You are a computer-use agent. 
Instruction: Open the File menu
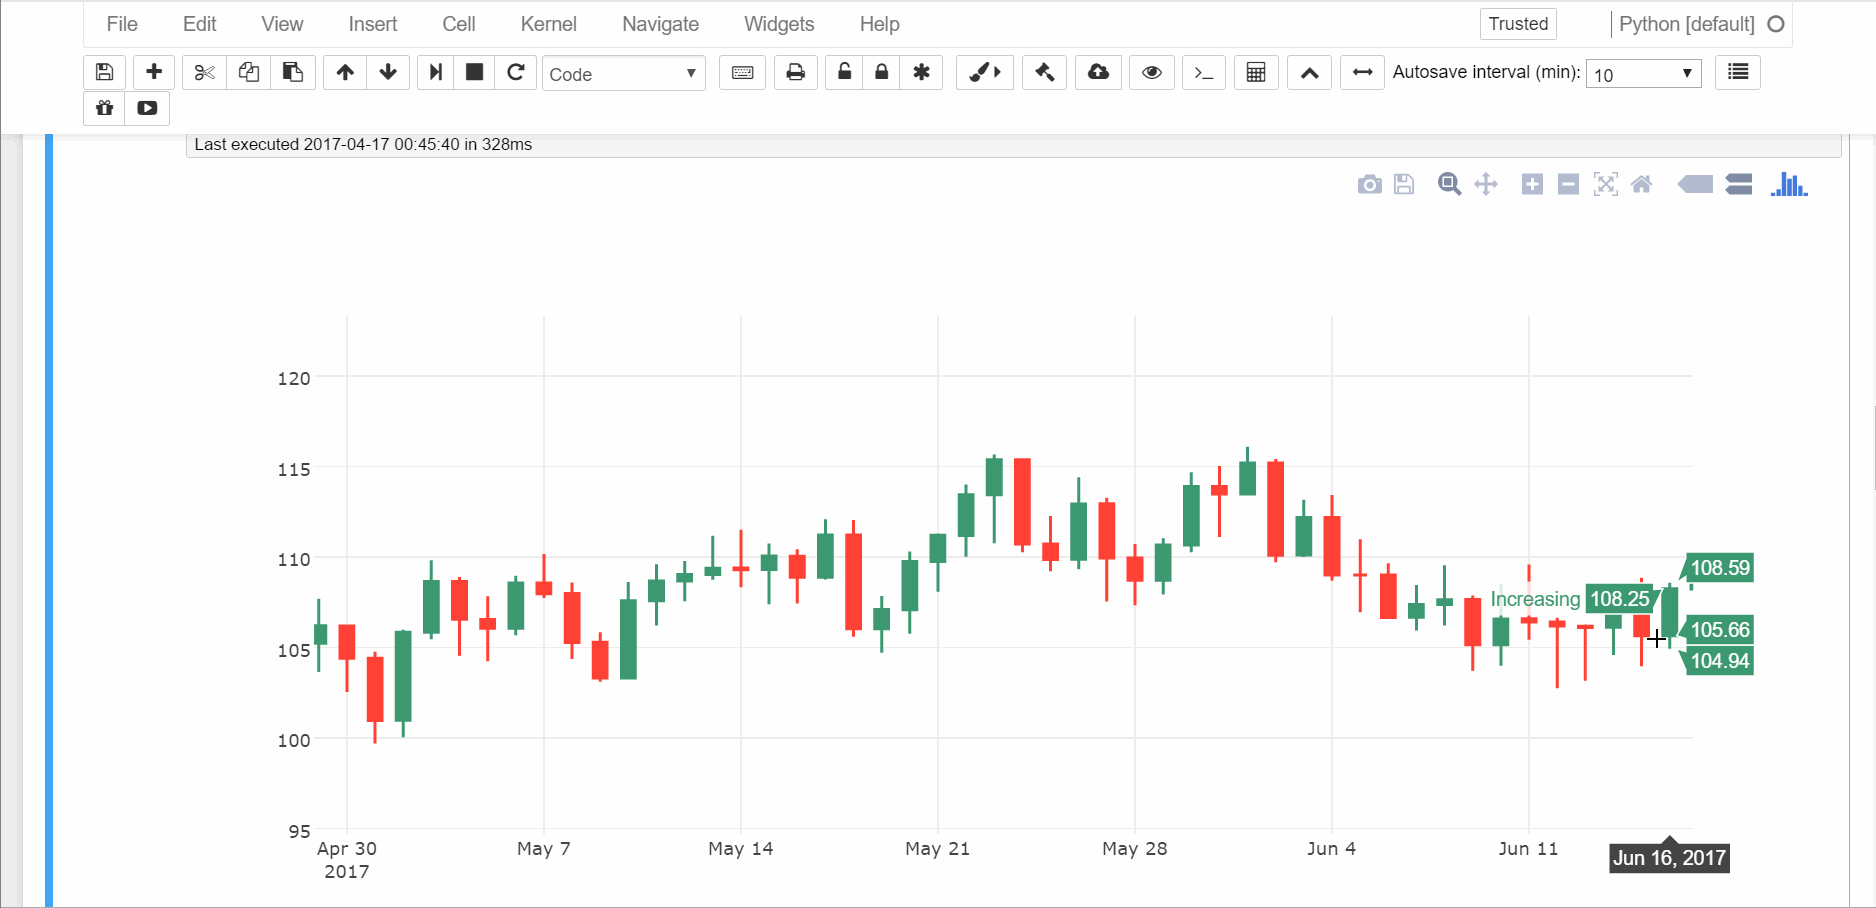(122, 24)
